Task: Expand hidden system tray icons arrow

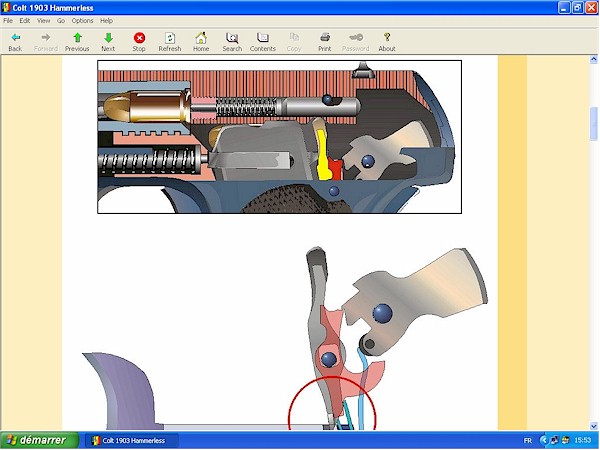Action: (x=543, y=440)
